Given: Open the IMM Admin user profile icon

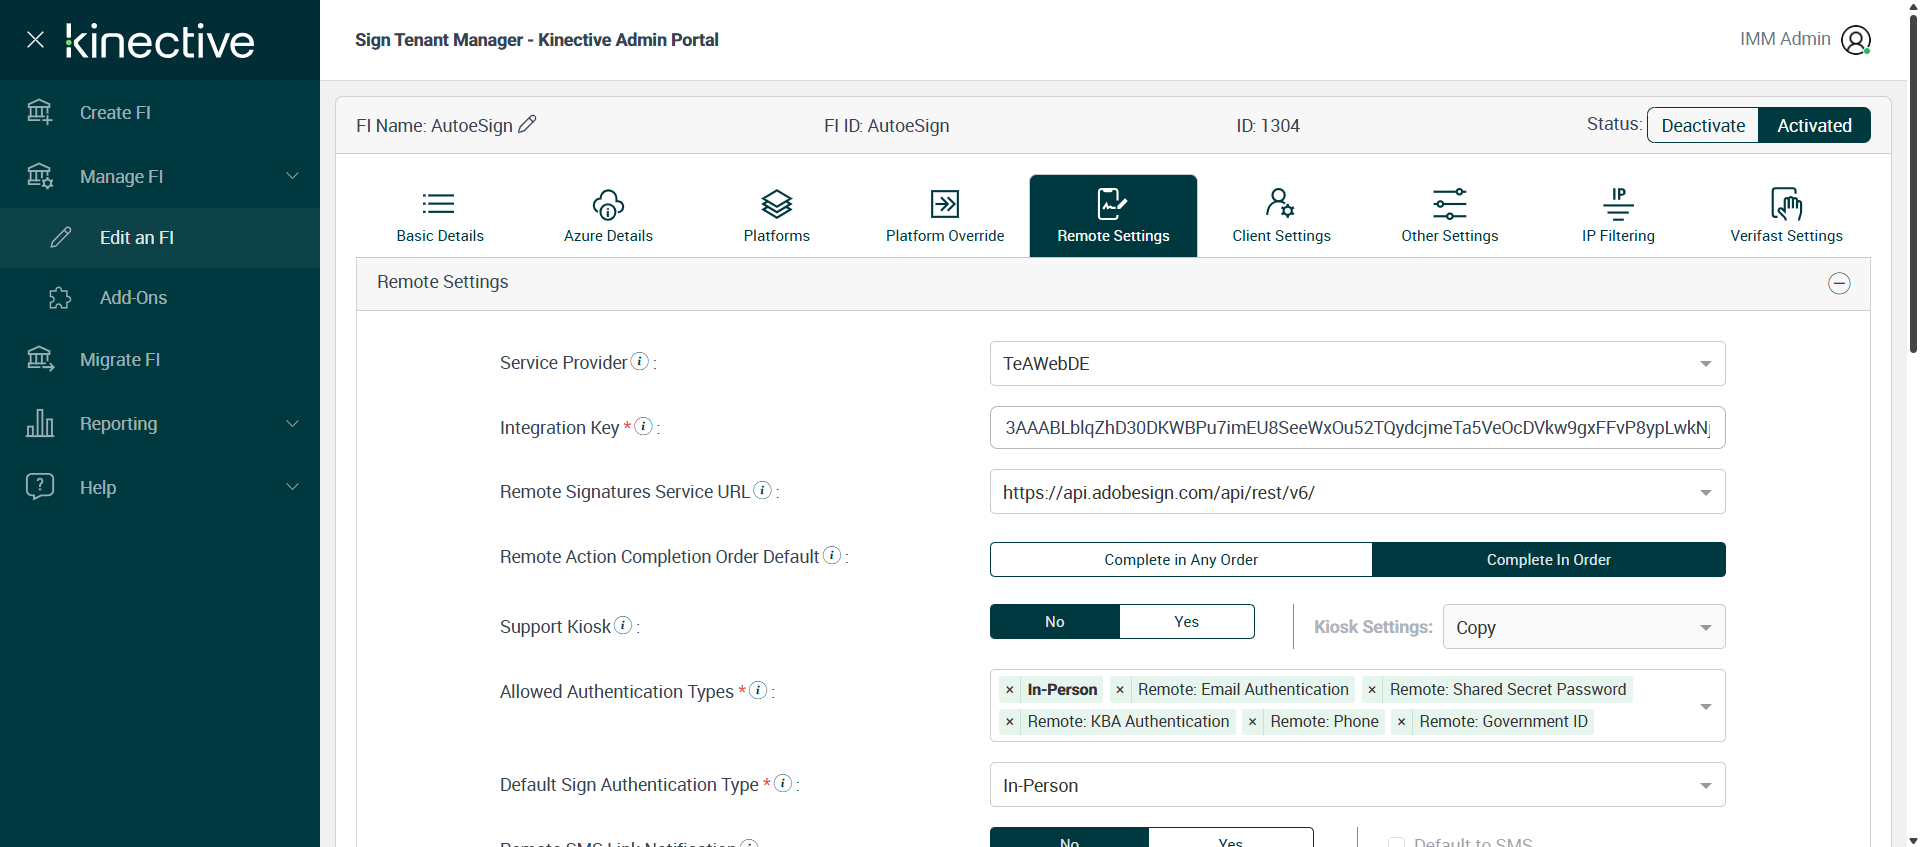Looking at the screenshot, I should (x=1856, y=40).
